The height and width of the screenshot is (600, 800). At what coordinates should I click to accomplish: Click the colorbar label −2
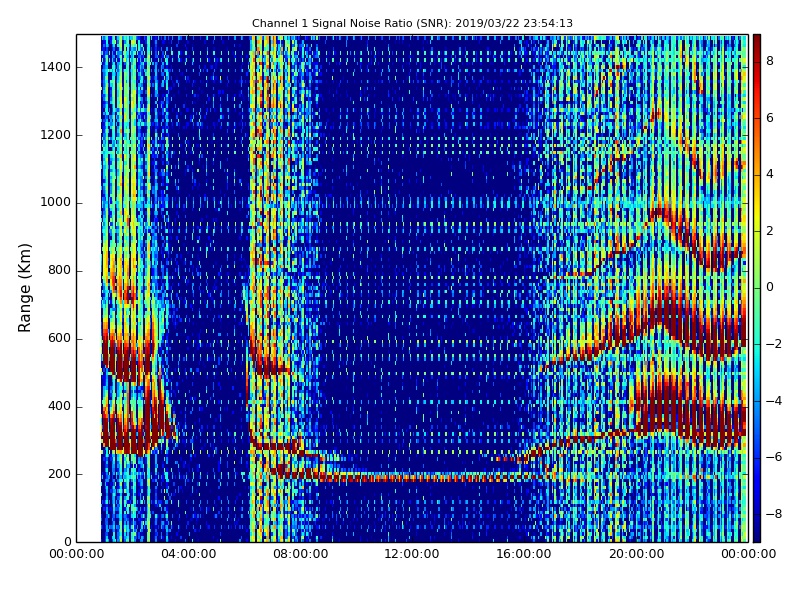coord(774,344)
